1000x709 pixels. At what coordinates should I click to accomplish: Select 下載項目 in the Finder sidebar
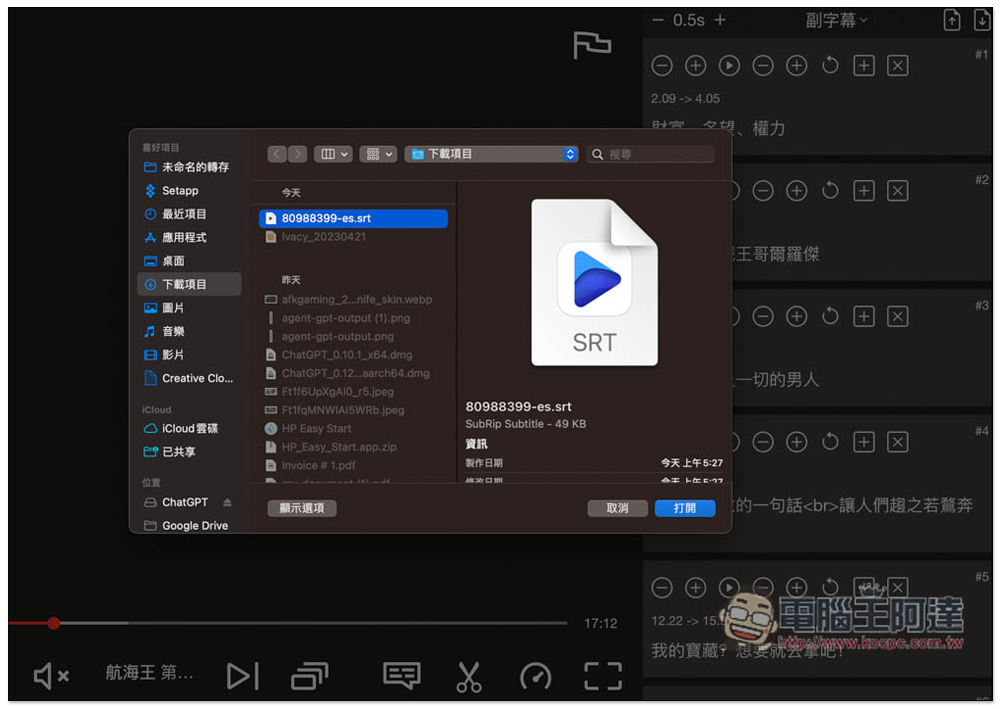[189, 284]
